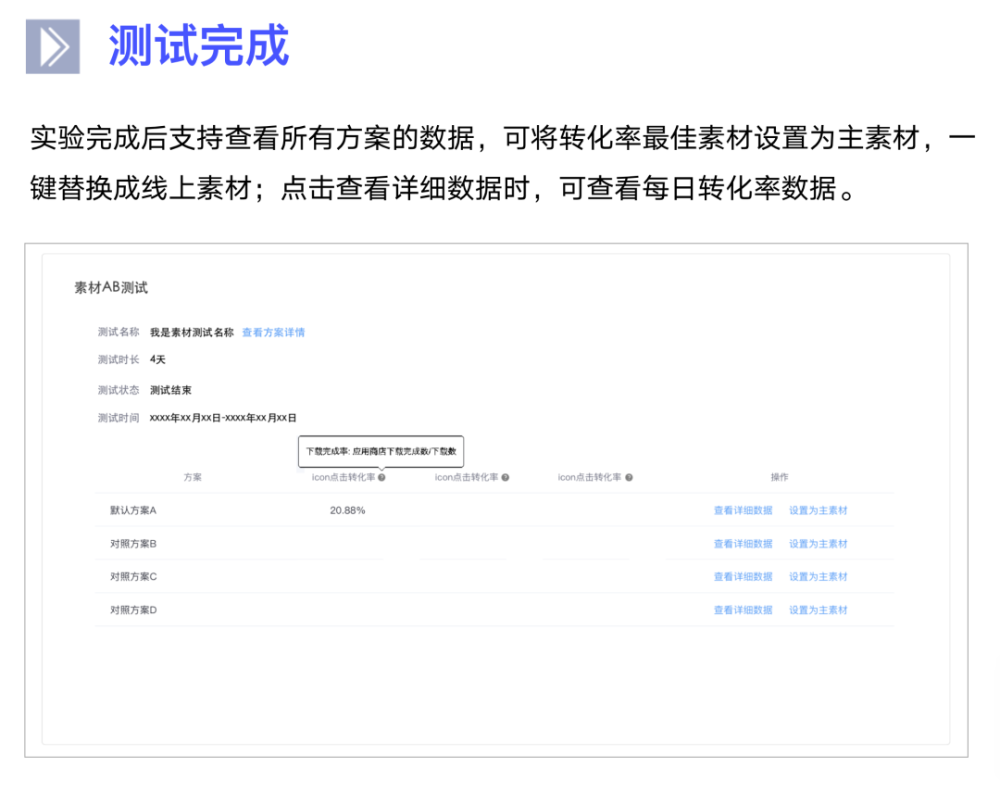
Task: View 查看详细数据 for 对照方案B
Action: 743,543
